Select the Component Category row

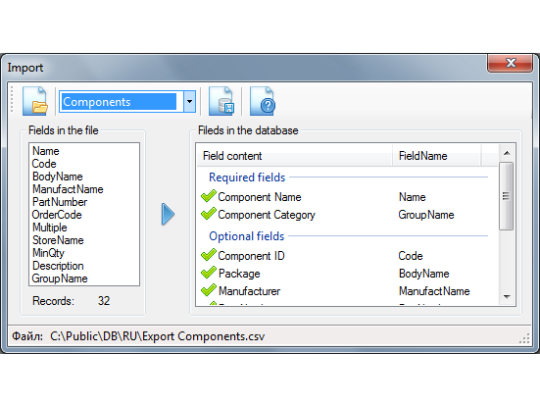point(347,215)
